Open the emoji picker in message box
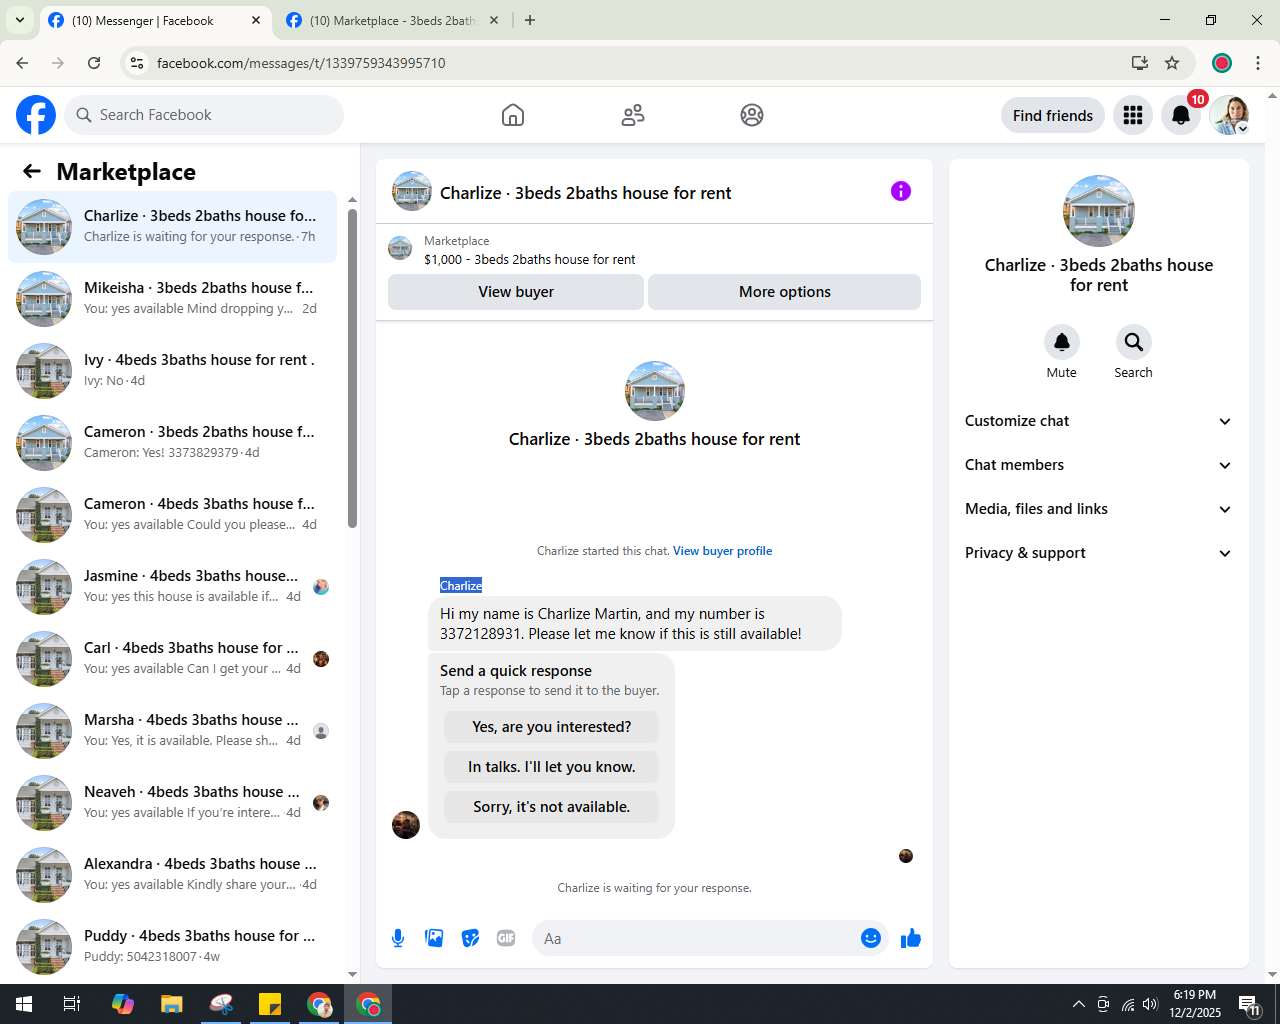The image size is (1280, 1024). coord(871,938)
